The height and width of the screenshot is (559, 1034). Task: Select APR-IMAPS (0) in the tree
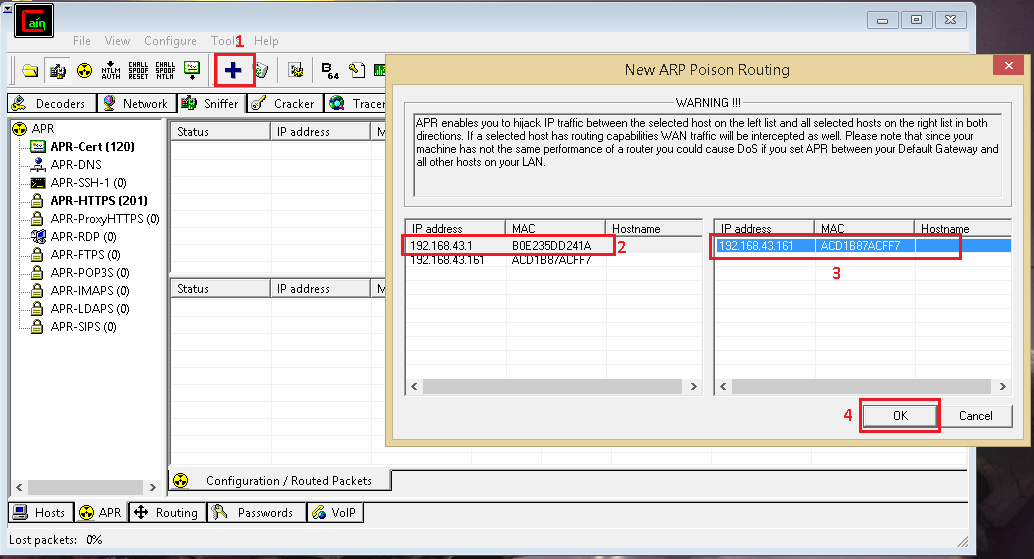point(90,291)
